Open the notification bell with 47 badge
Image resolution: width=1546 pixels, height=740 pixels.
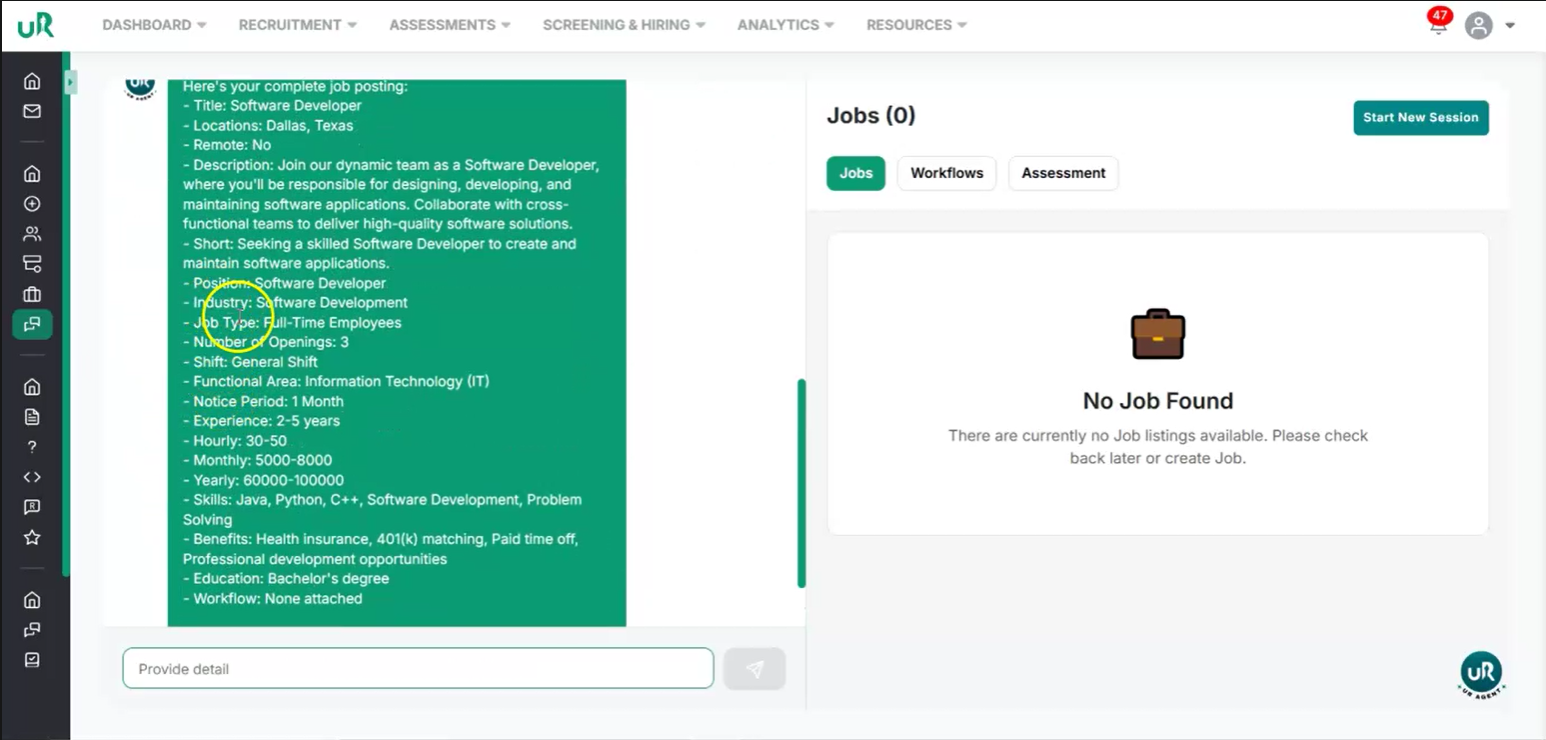point(1438,25)
